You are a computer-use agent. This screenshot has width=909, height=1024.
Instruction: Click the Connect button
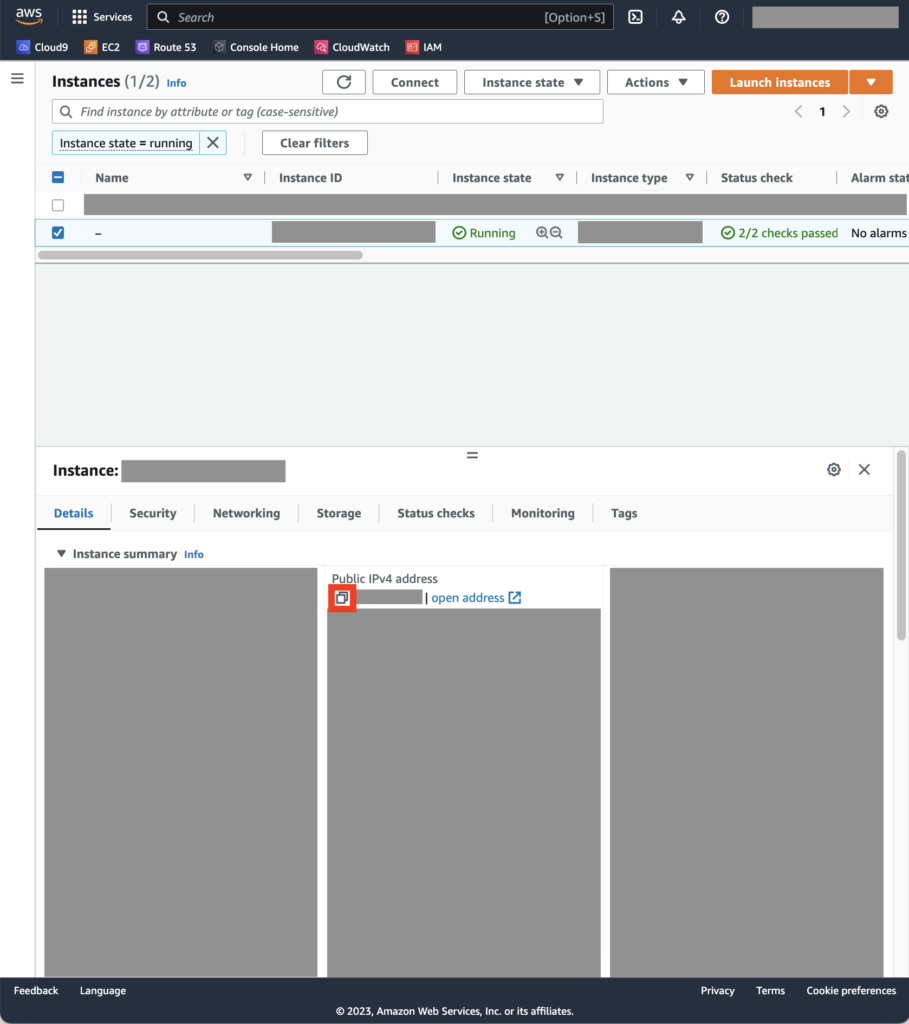(415, 82)
